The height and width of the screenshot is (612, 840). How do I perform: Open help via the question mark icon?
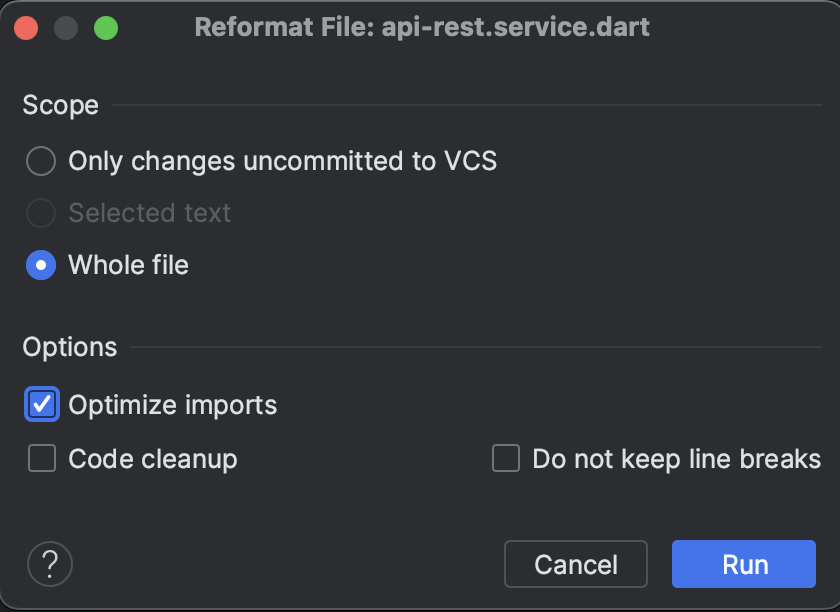pos(50,564)
